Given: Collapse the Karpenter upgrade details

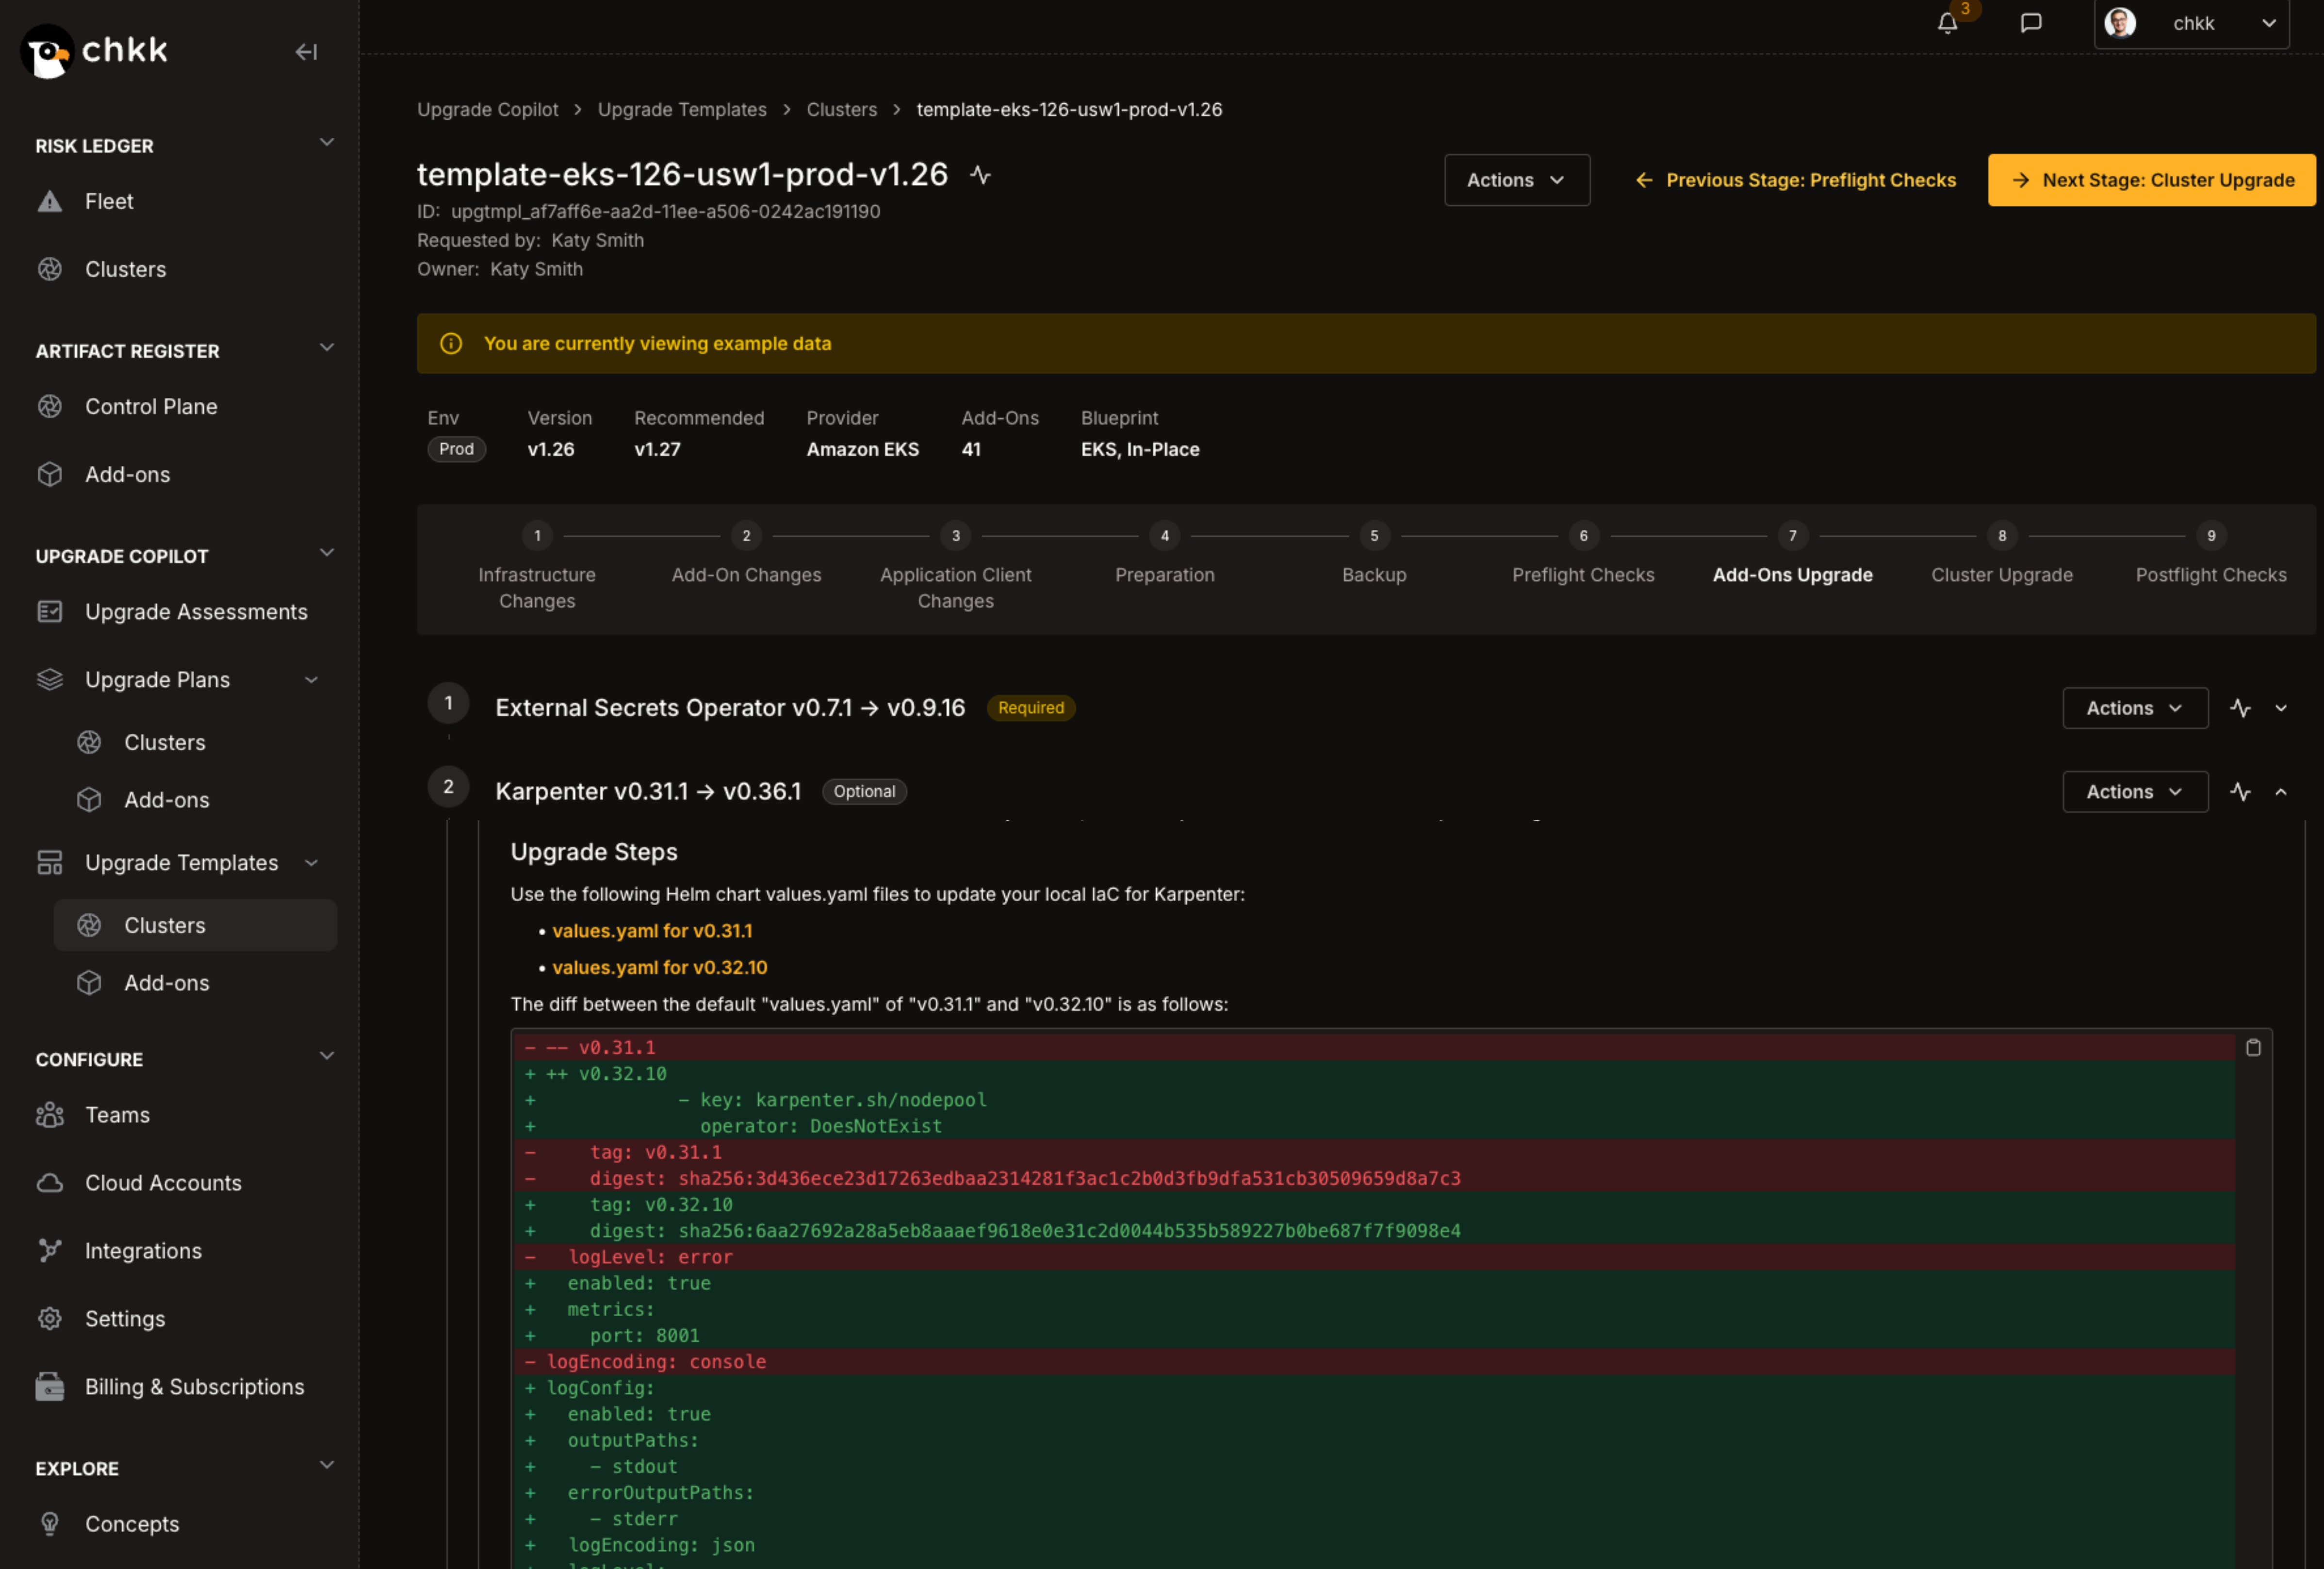Looking at the screenshot, I should point(2281,792).
